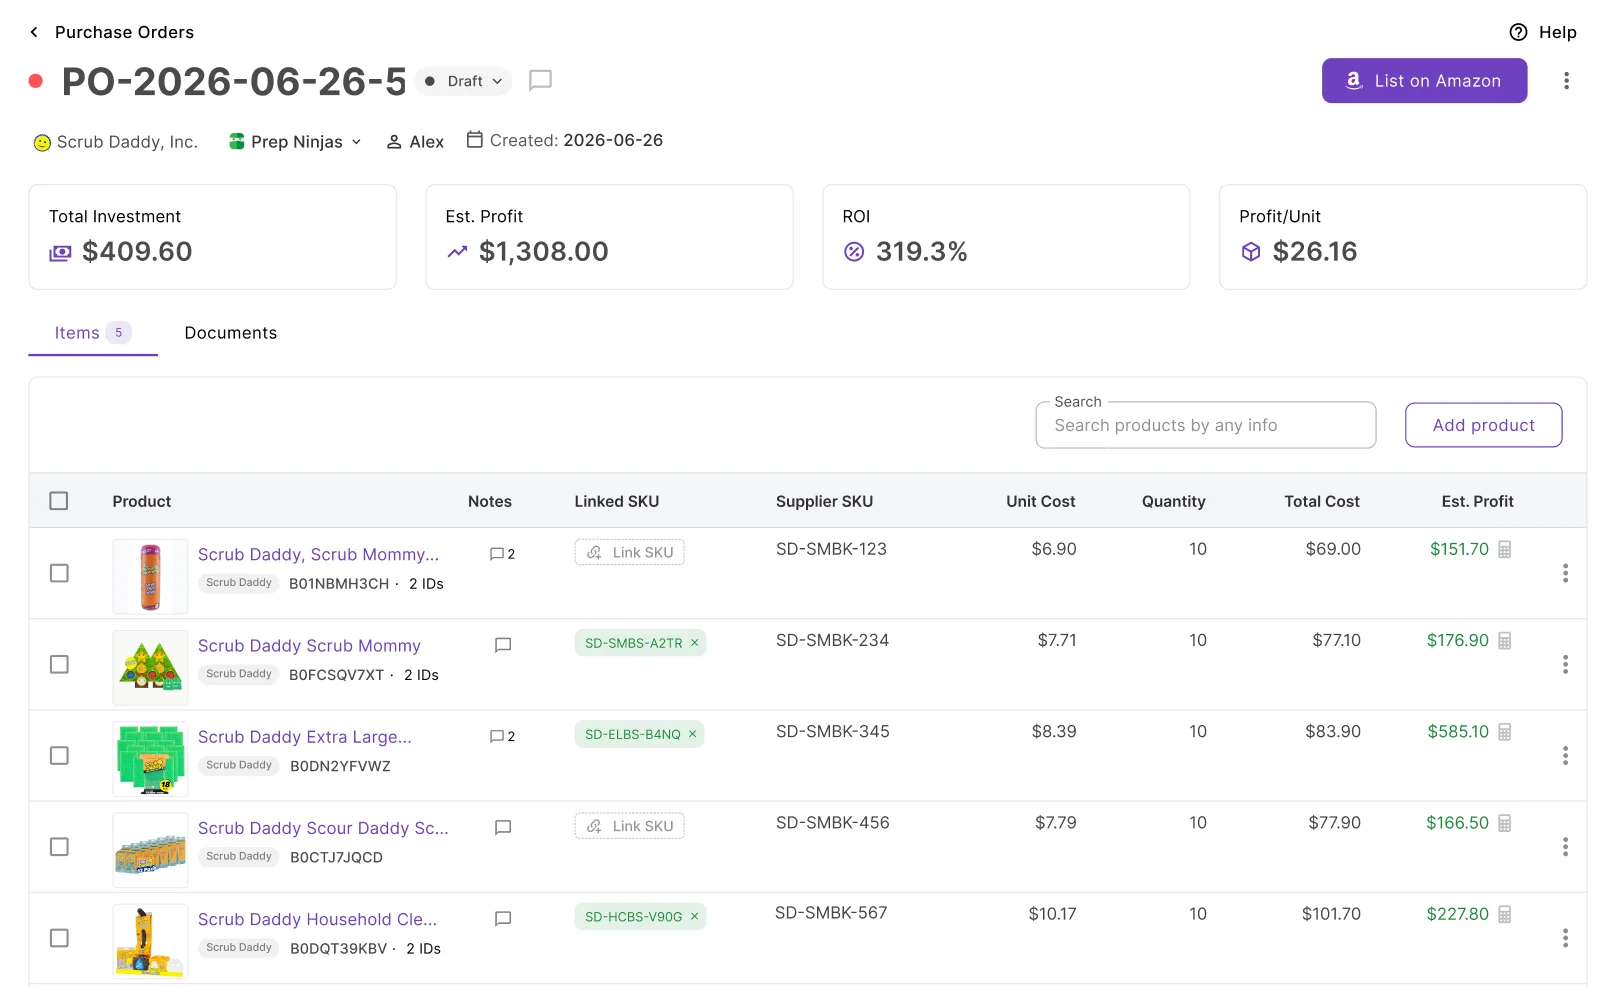The width and height of the screenshot is (1616, 988).
Task: Remove the SD-SMBS-A2TR linked SKU
Action: (694, 643)
